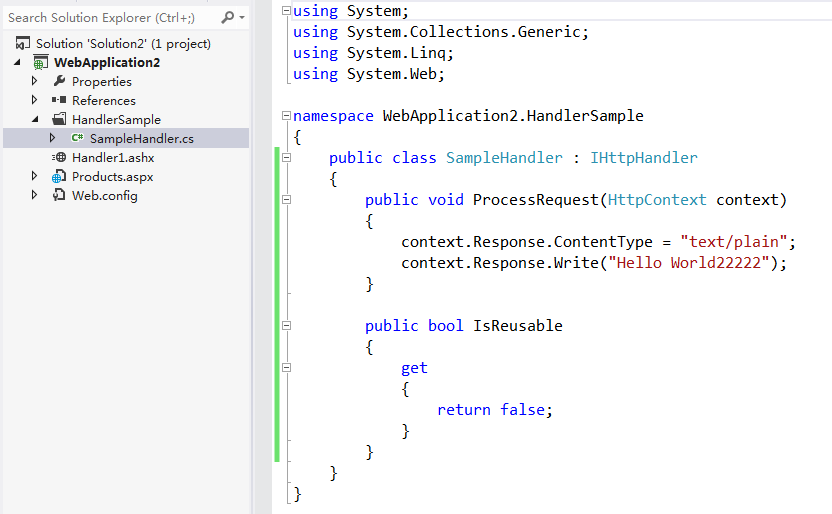Expand the References node
The image size is (832, 514).
34,100
